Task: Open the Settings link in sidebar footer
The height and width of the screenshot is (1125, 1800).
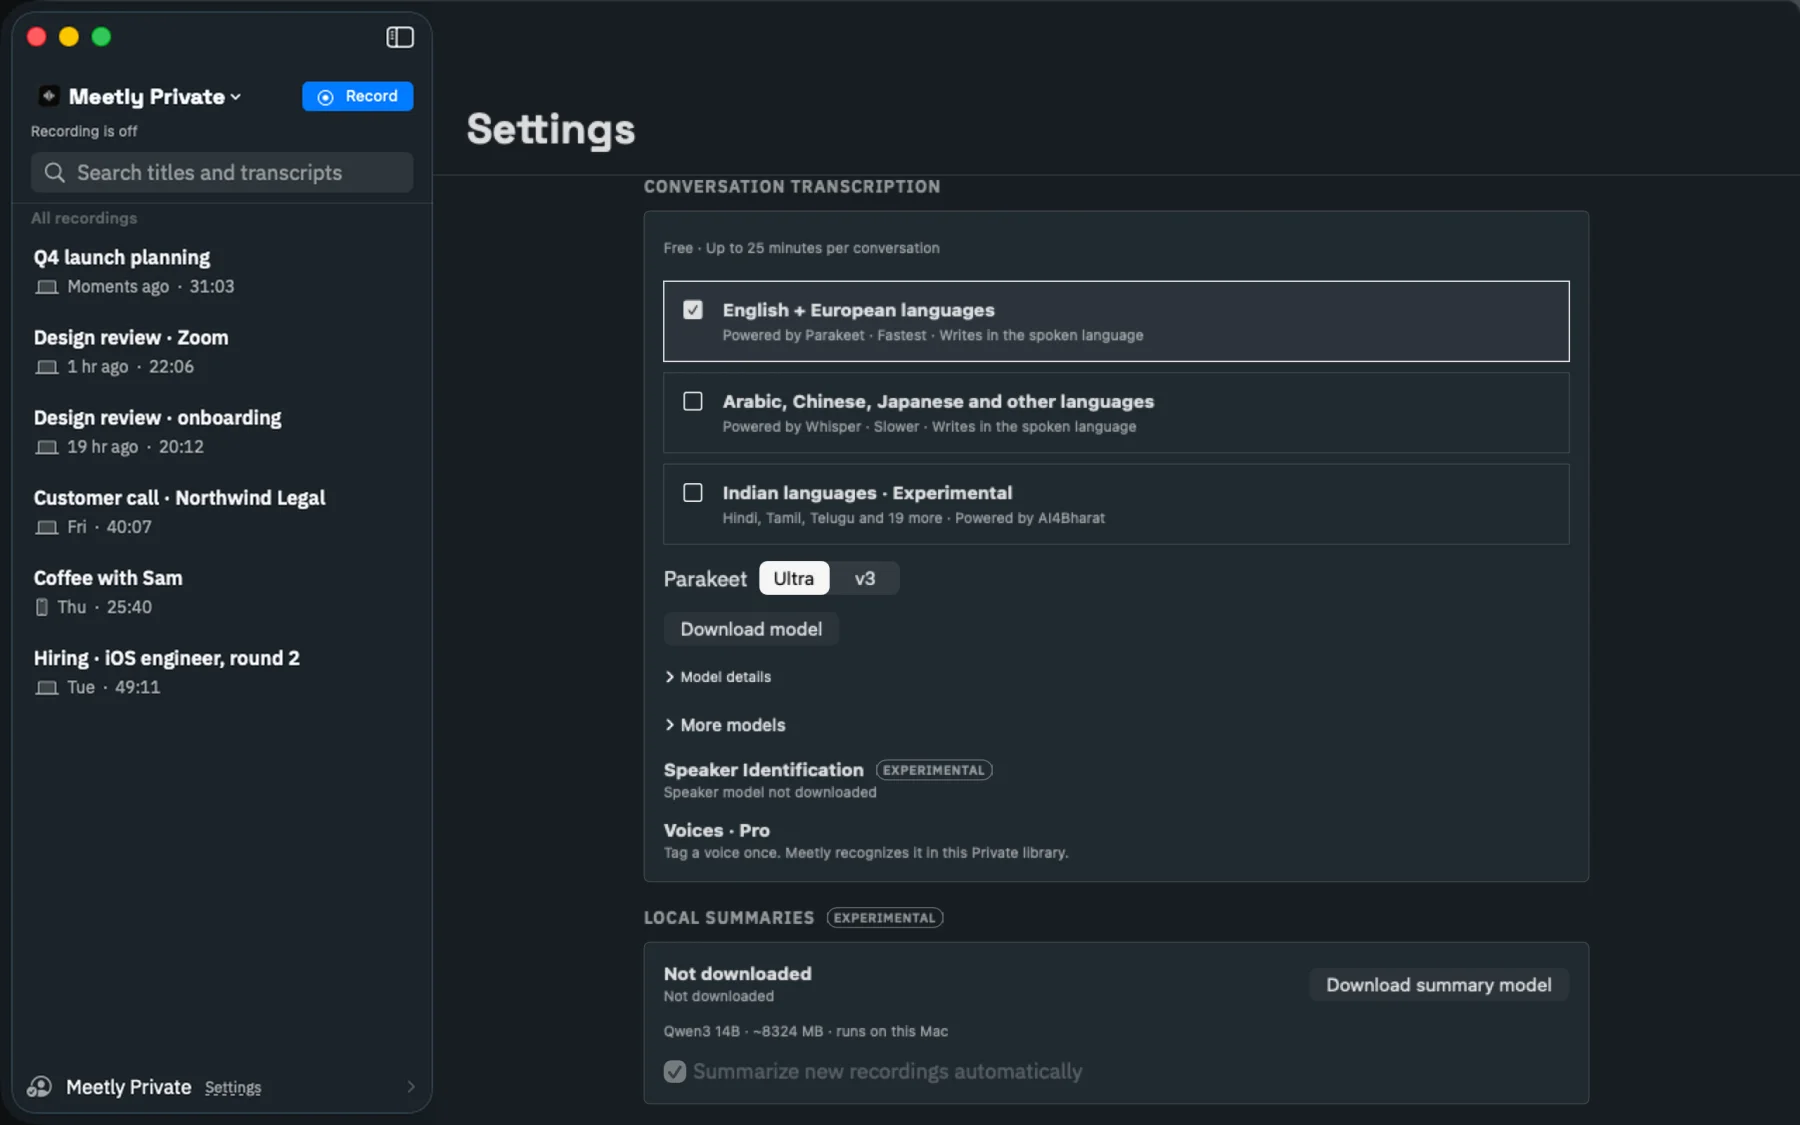Action: 233,1088
